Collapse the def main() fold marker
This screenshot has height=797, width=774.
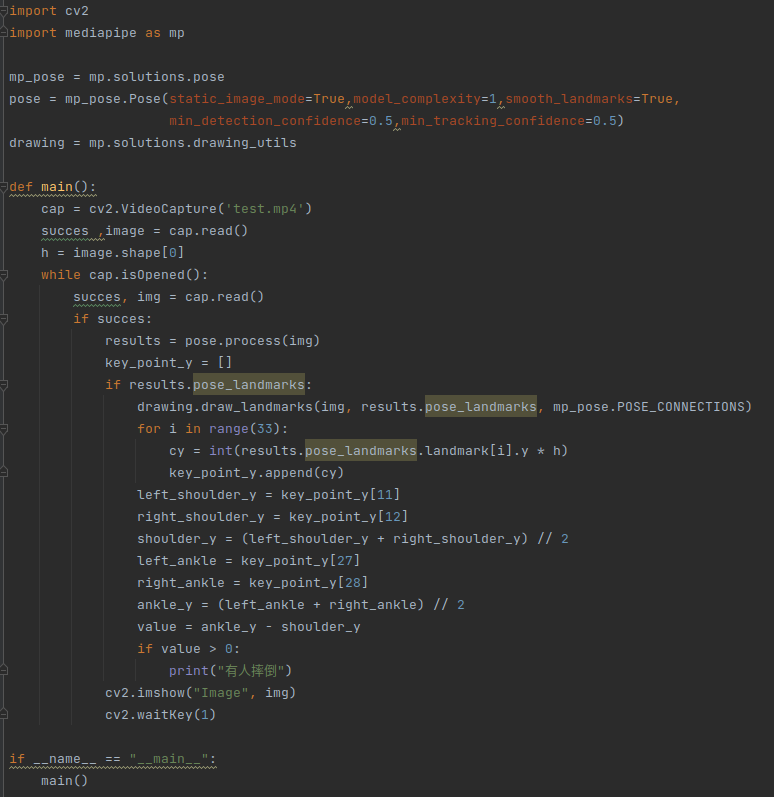coord(4,188)
